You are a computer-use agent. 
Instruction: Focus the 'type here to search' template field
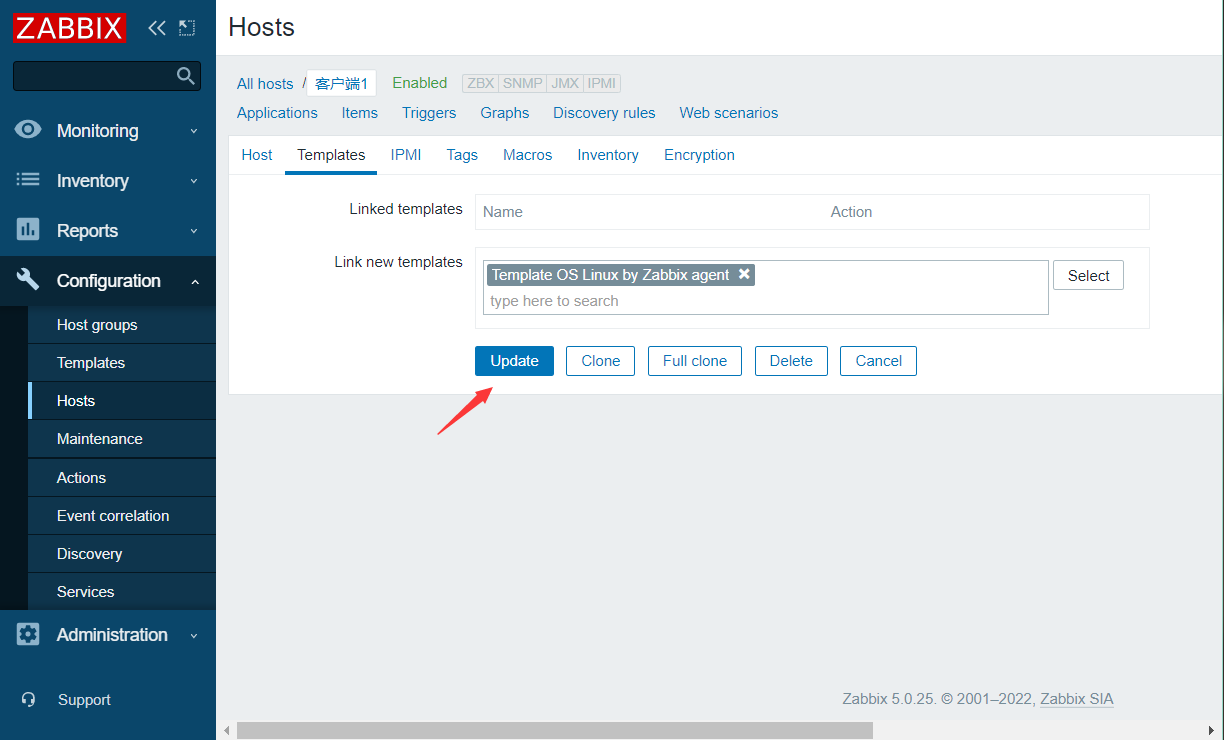[765, 301]
